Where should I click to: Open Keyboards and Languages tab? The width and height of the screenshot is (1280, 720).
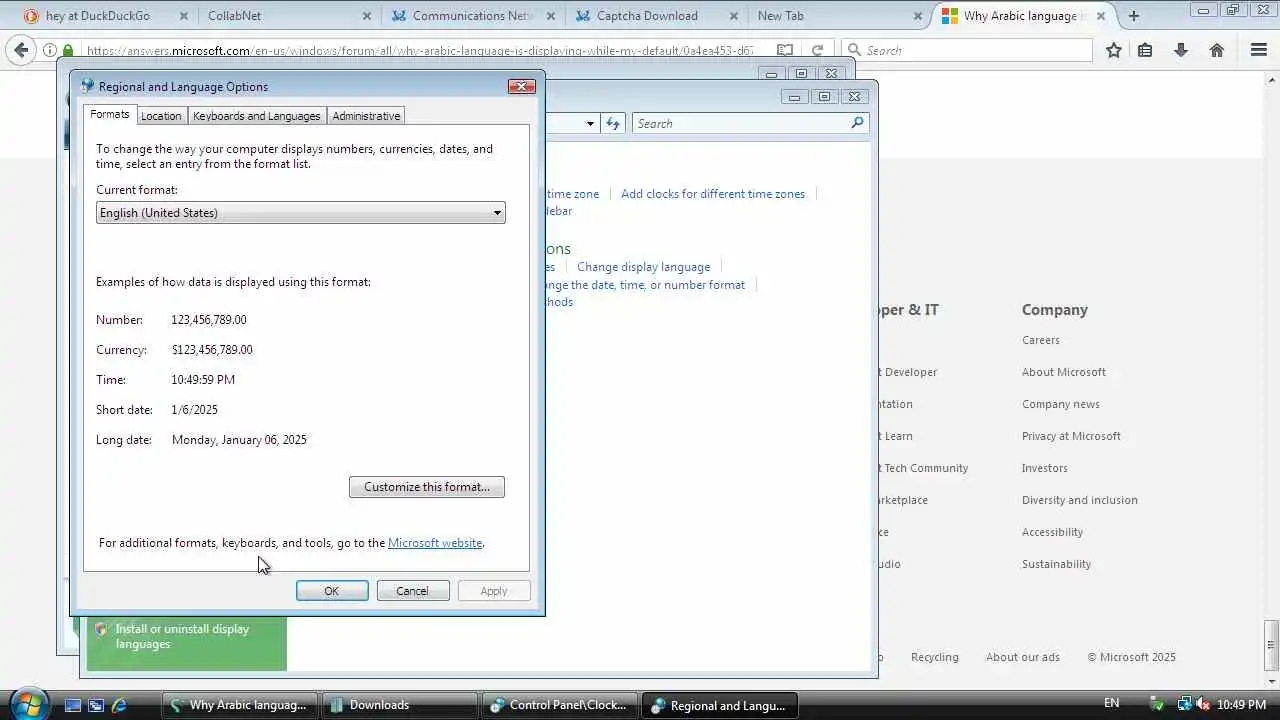[257, 116]
